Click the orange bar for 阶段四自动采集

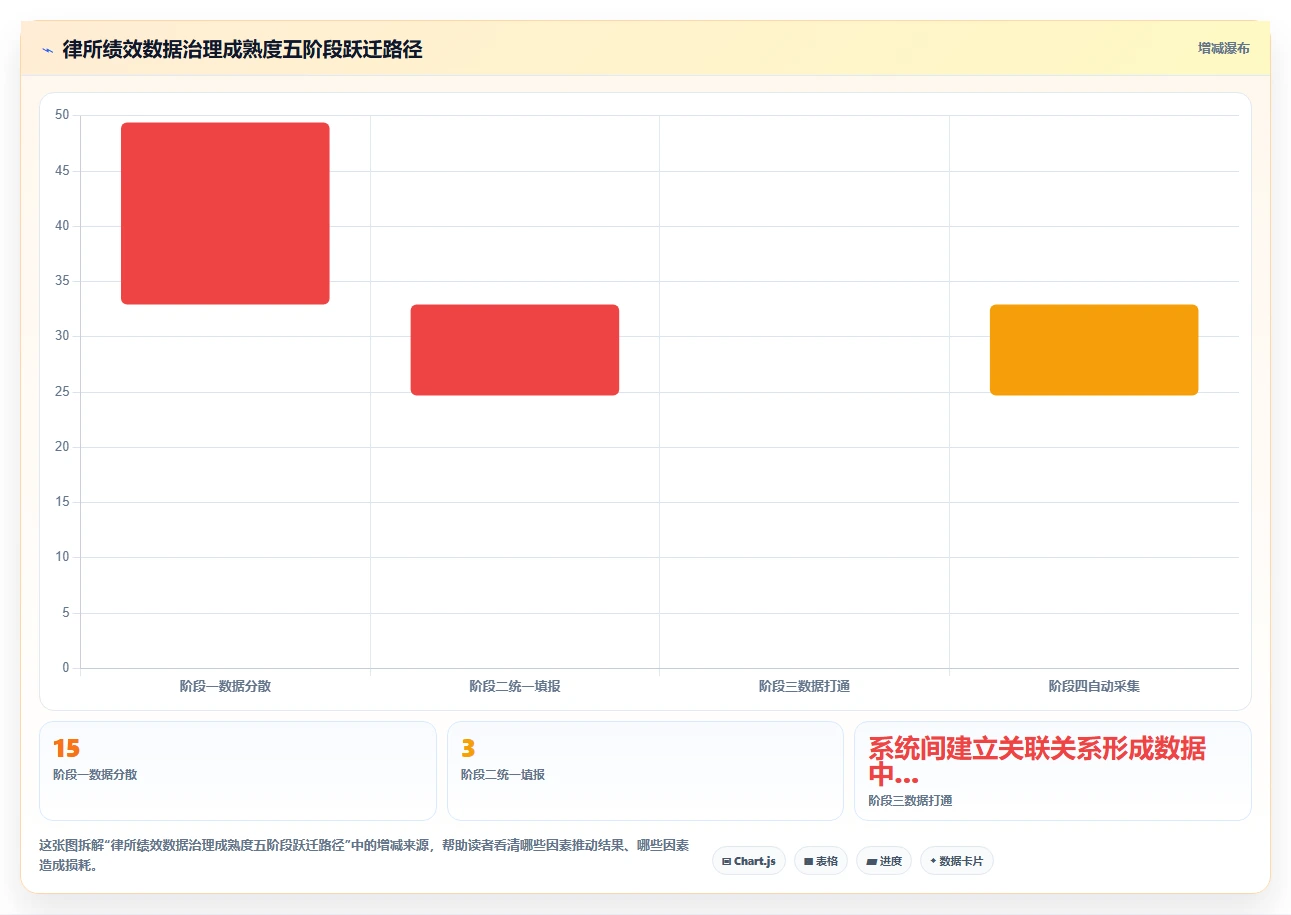(x=1094, y=350)
